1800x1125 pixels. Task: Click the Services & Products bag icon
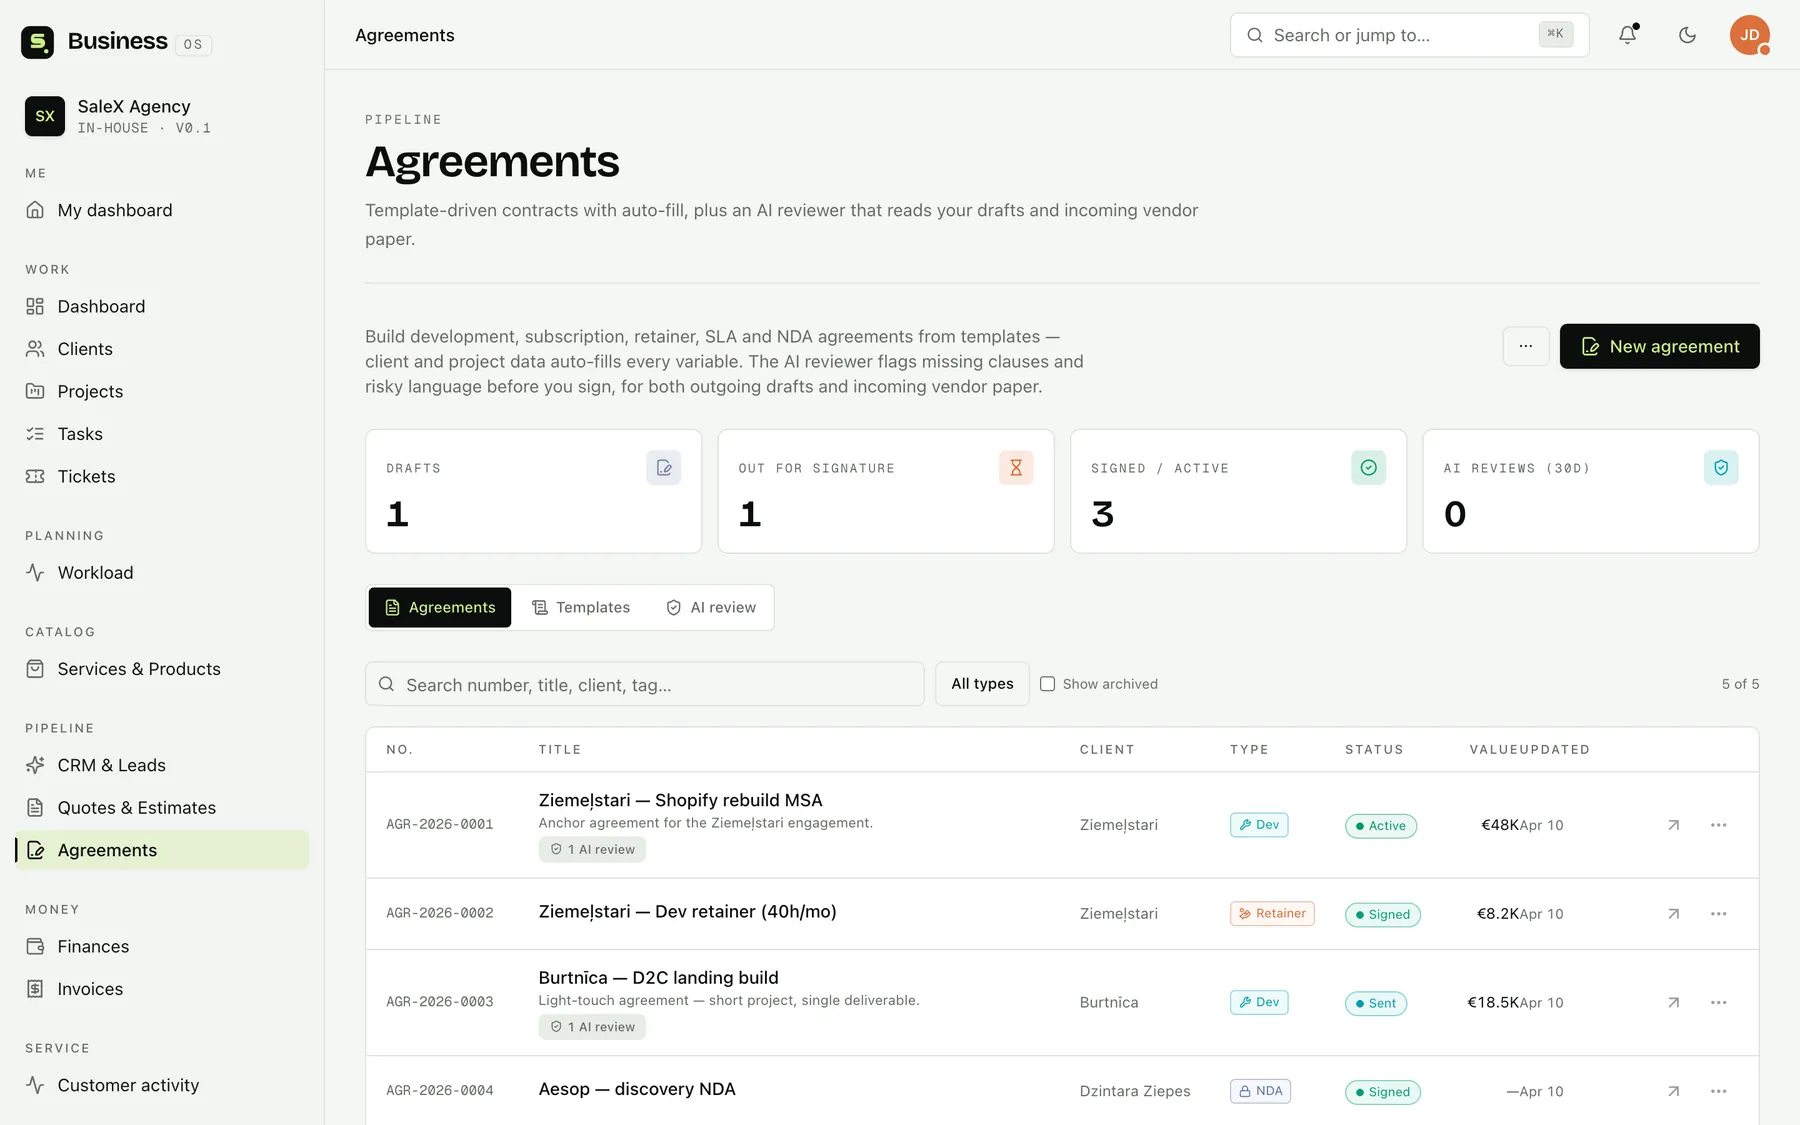tap(35, 669)
